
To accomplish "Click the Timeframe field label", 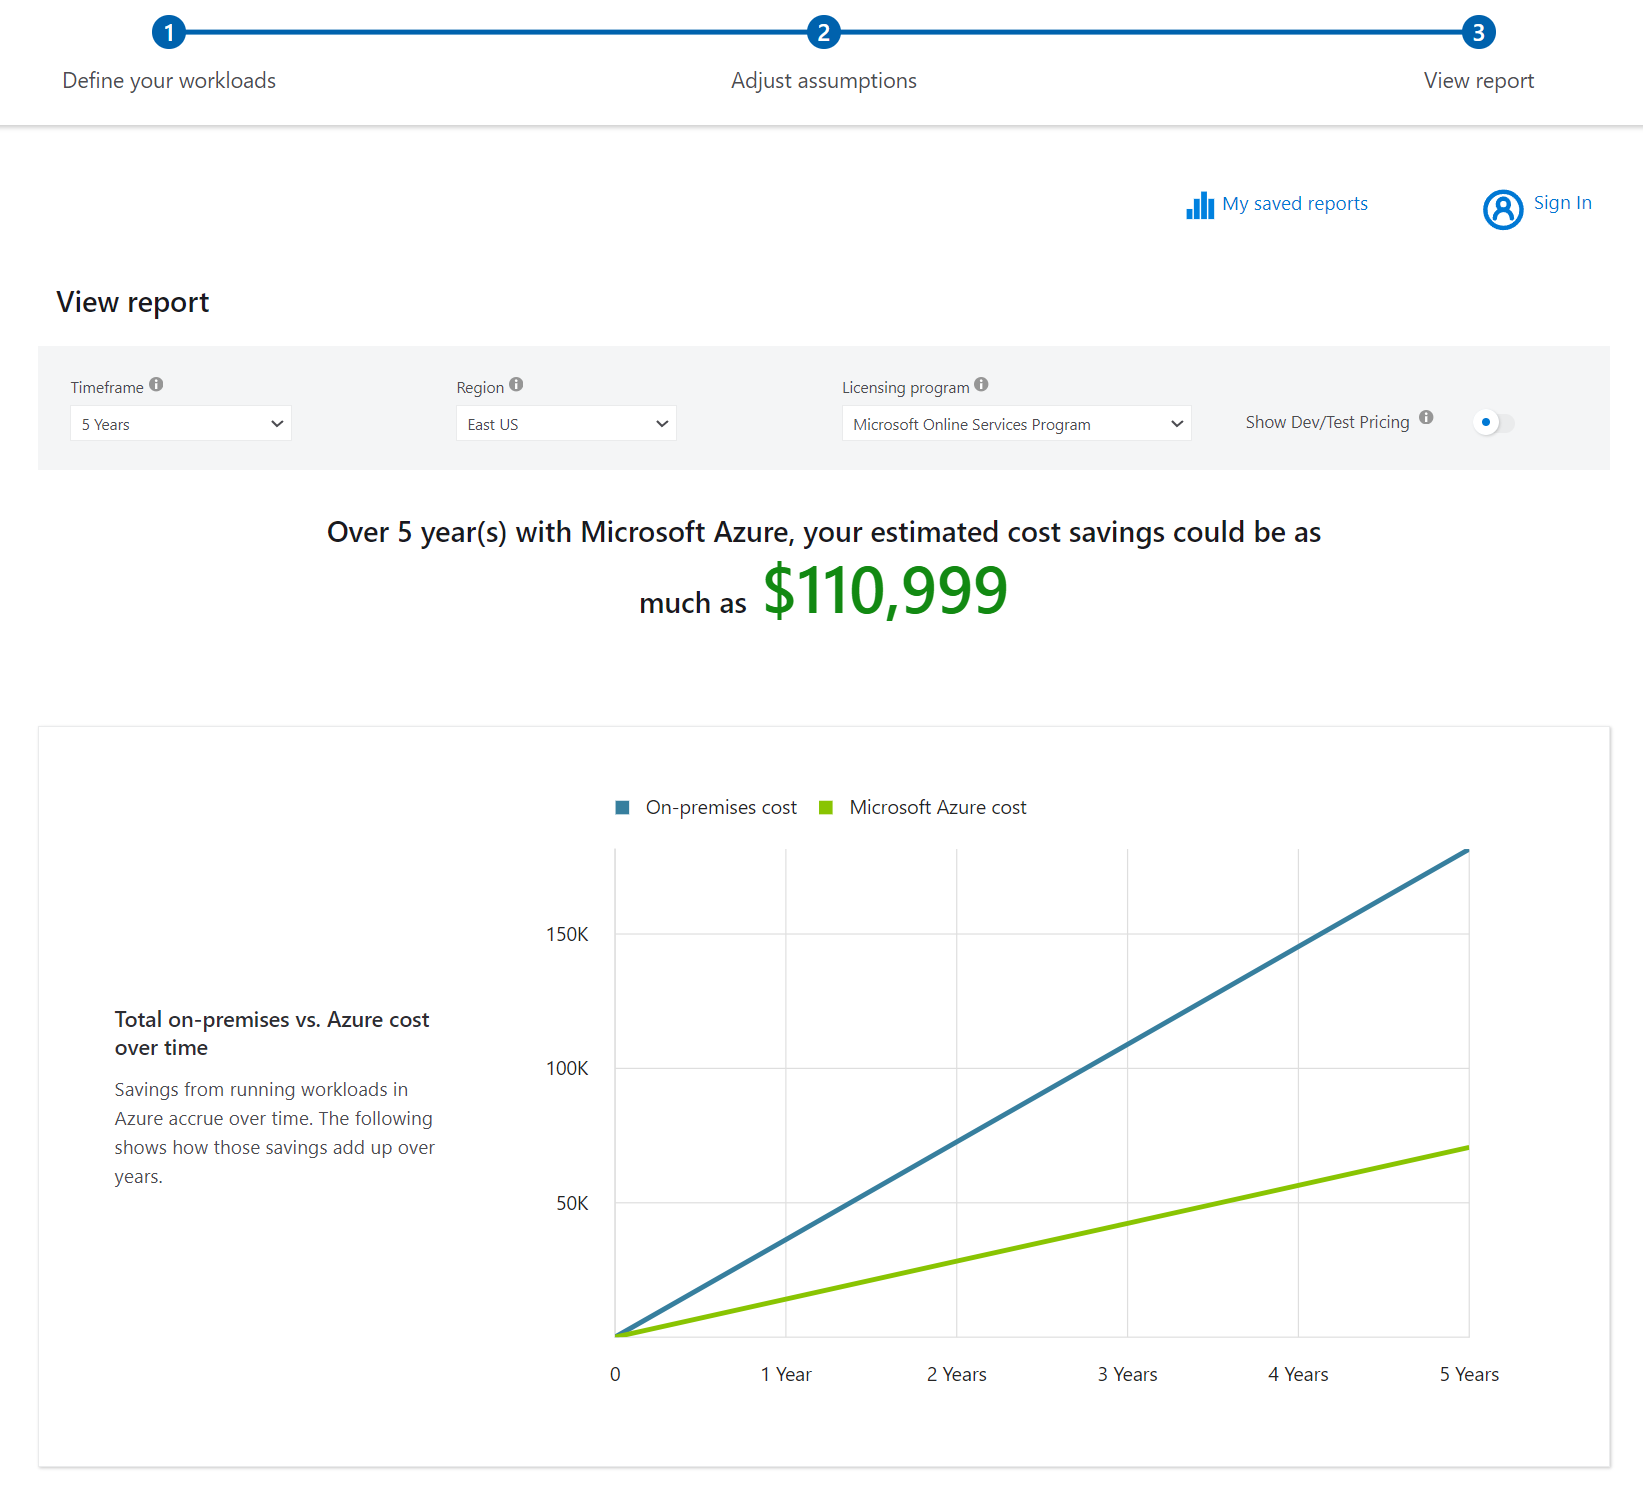I will 107,387.
